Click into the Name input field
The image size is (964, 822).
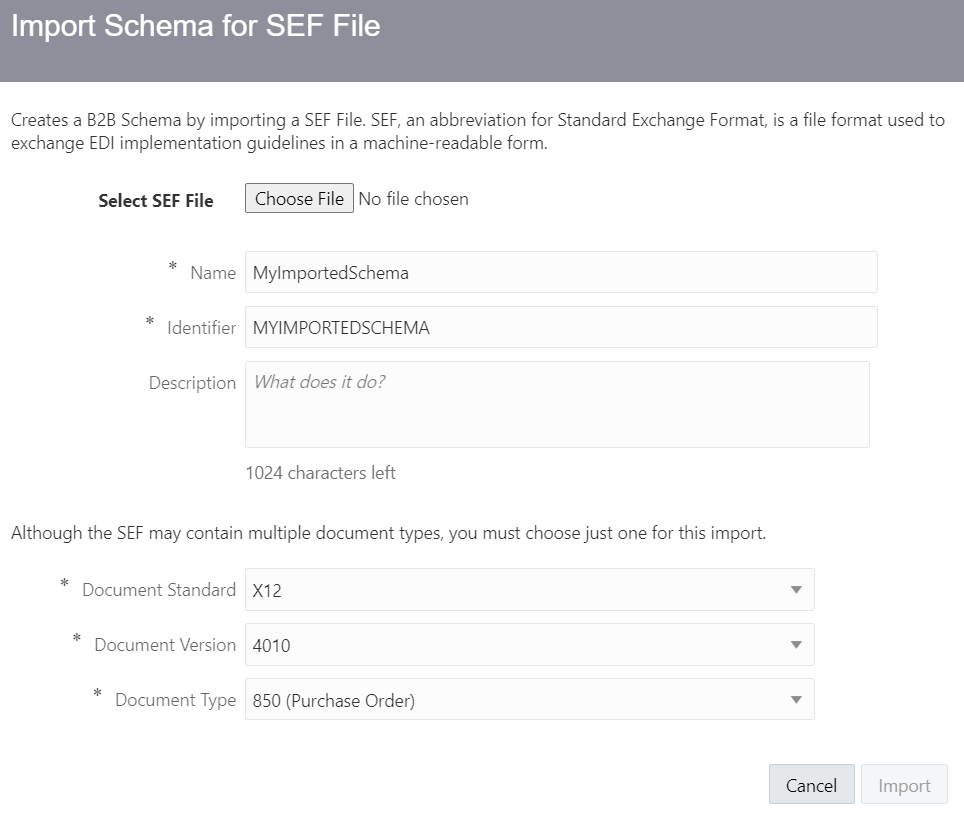coord(560,271)
